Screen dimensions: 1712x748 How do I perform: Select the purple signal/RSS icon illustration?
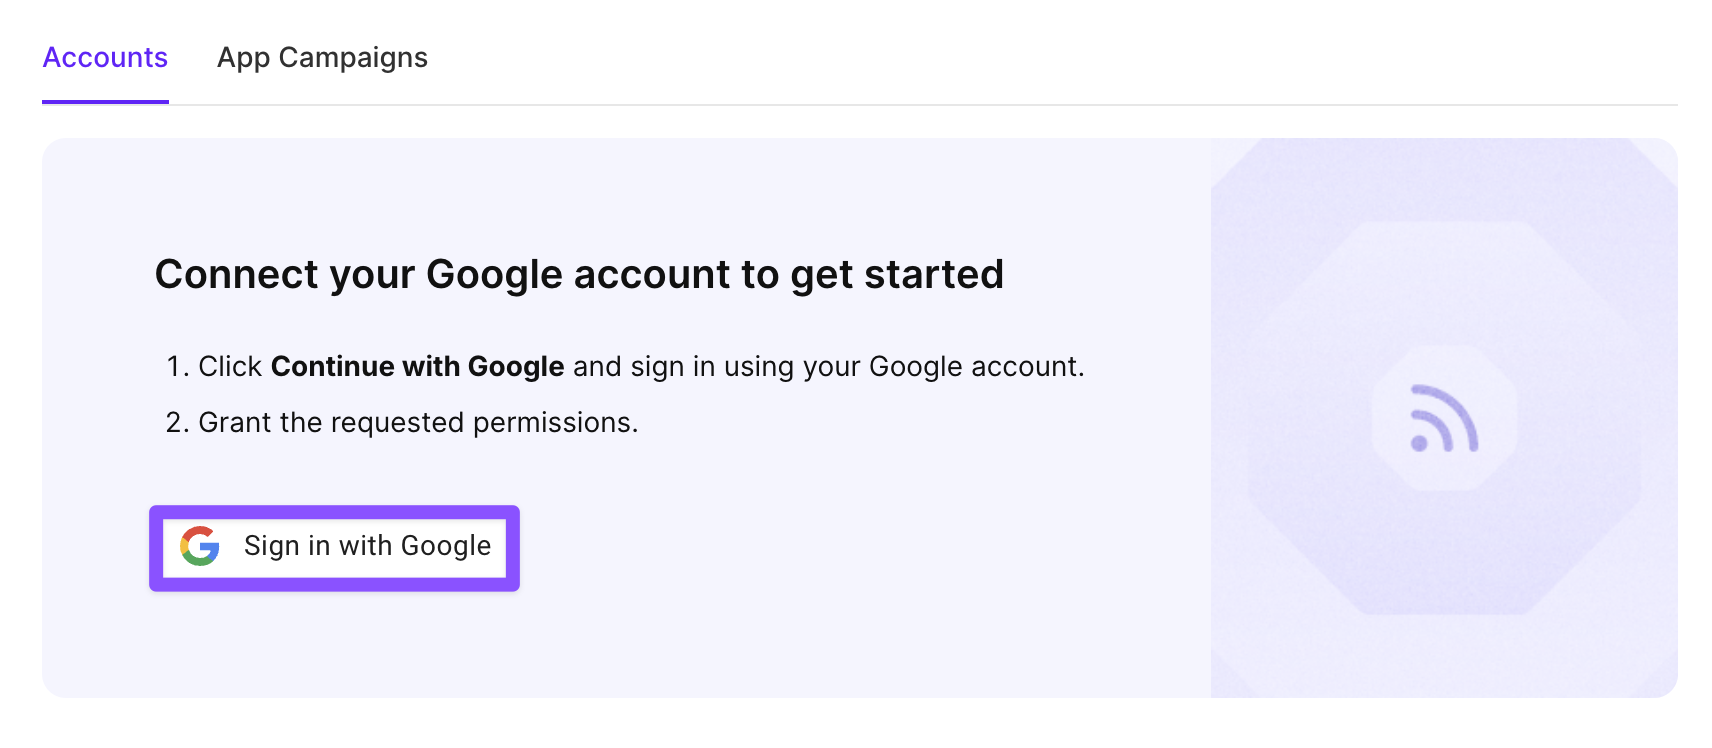[x=1443, y=420]
